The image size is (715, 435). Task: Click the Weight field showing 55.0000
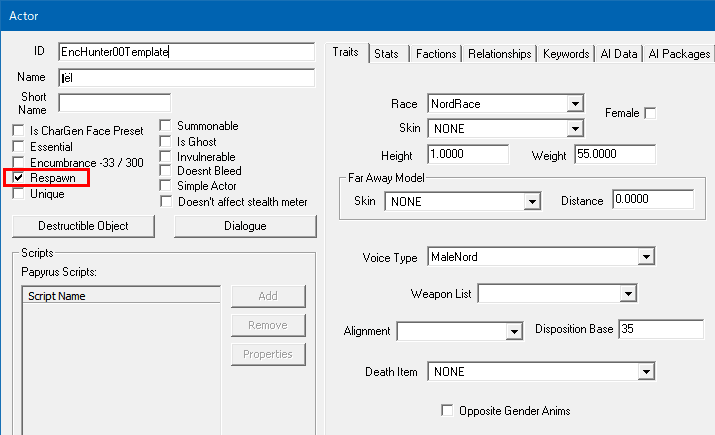(615, 154)
